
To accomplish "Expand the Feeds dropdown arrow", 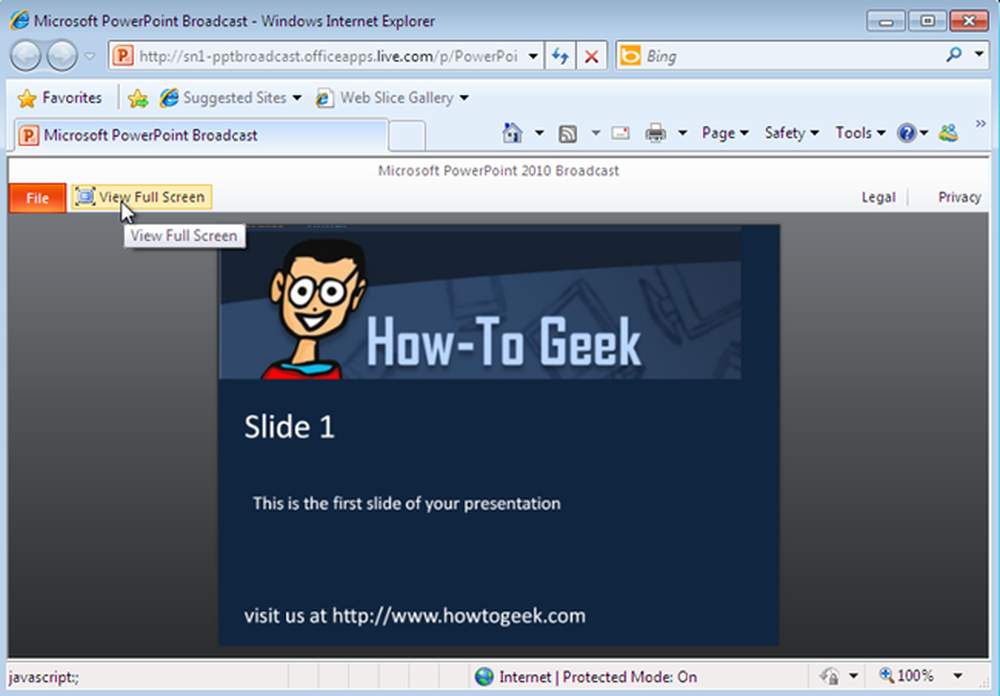I will point(596,133).
